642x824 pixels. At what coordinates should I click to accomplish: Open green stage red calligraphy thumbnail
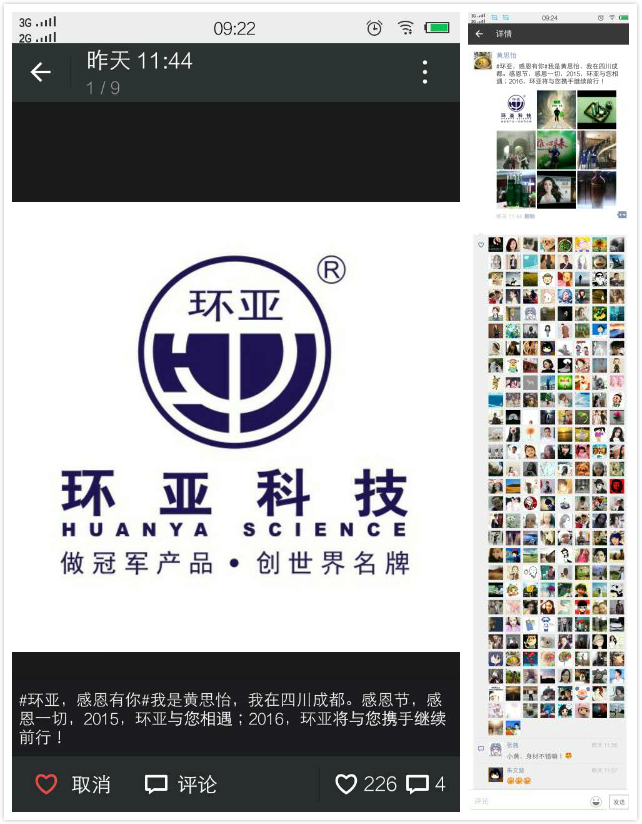coord(556,150)
